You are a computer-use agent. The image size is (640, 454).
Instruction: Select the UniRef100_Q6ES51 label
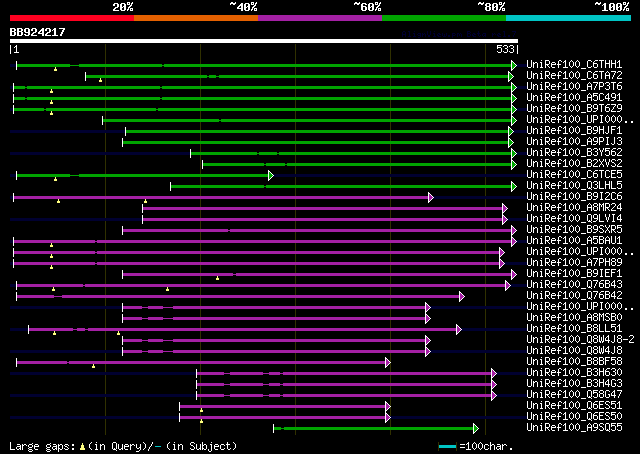[x=574, y=406]
